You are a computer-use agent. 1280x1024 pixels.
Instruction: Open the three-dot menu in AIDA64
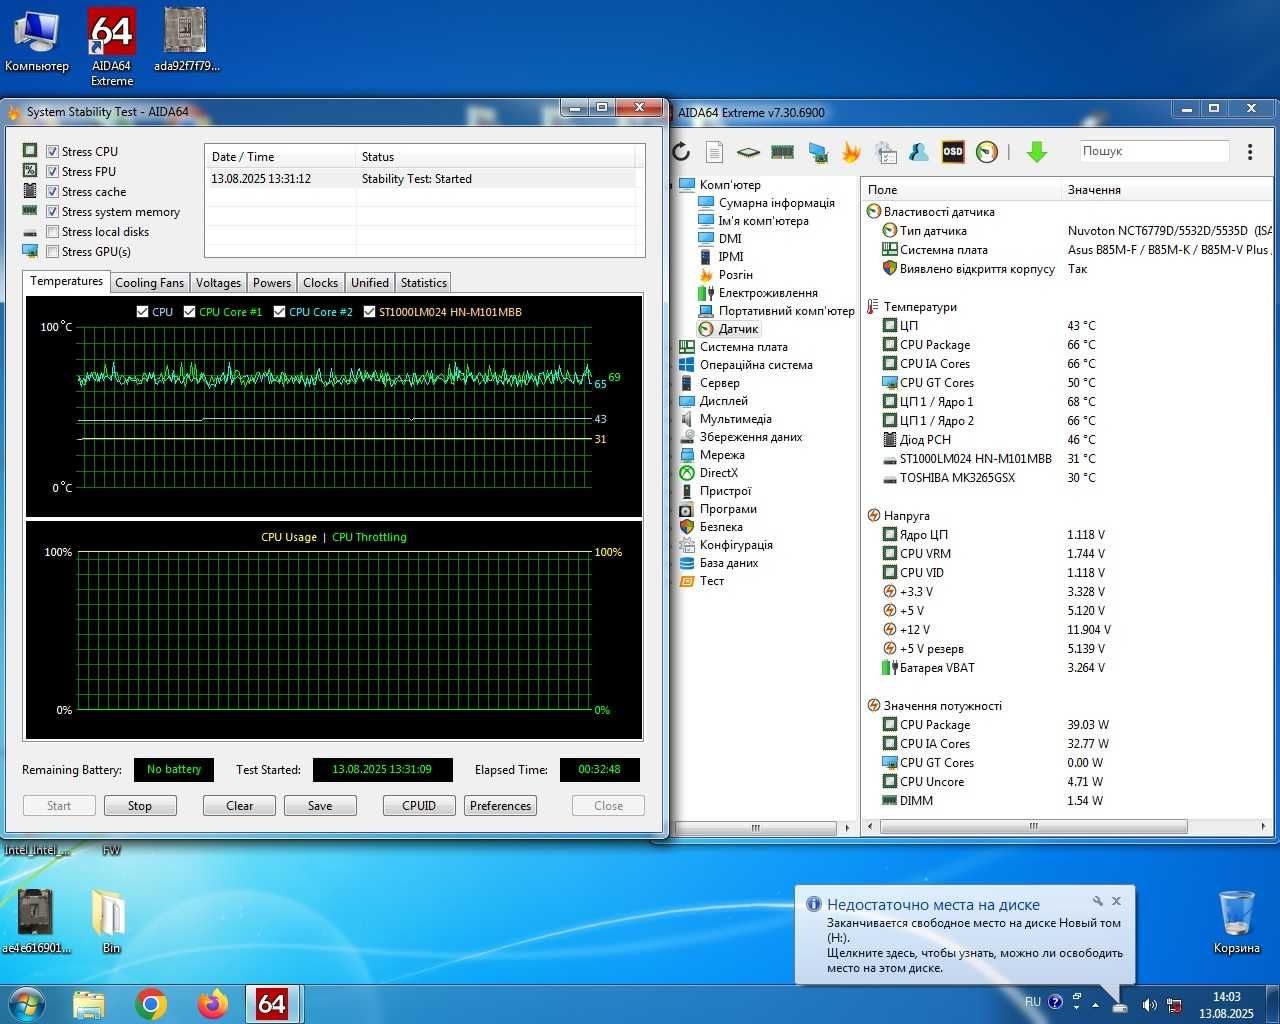coord(1250,152)
